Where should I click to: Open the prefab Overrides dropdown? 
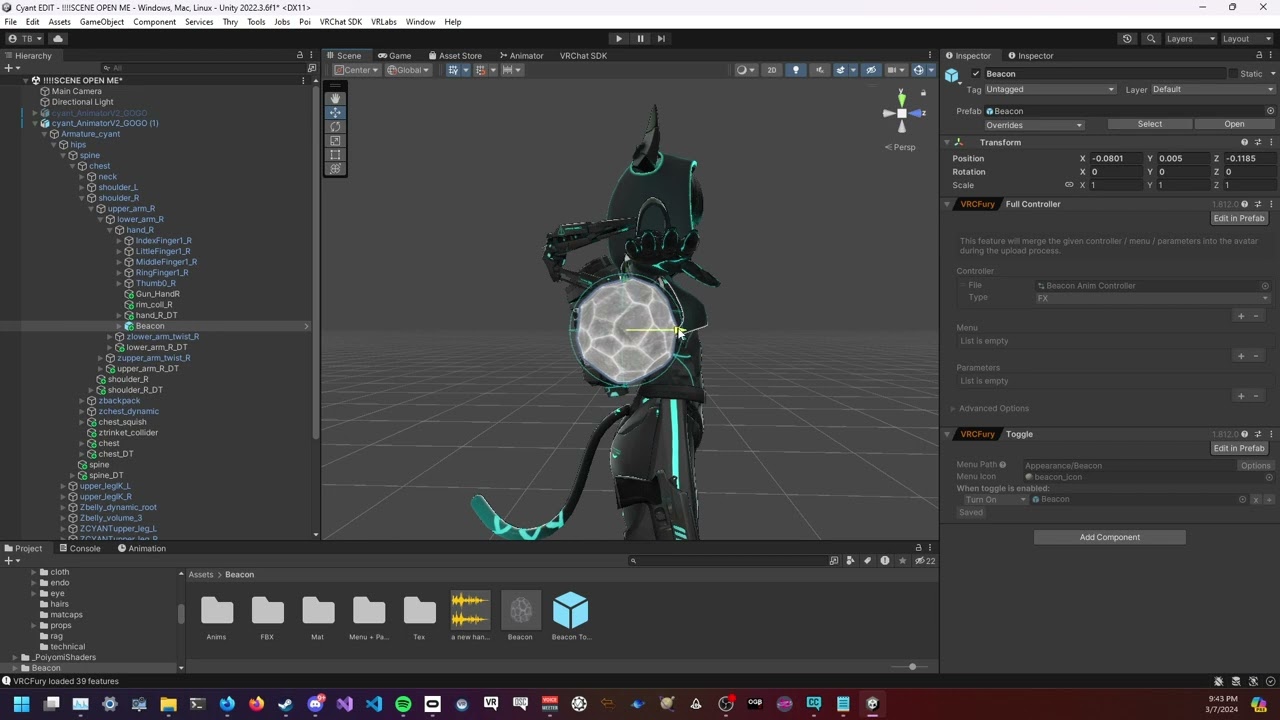click(x=1034, y=125)
